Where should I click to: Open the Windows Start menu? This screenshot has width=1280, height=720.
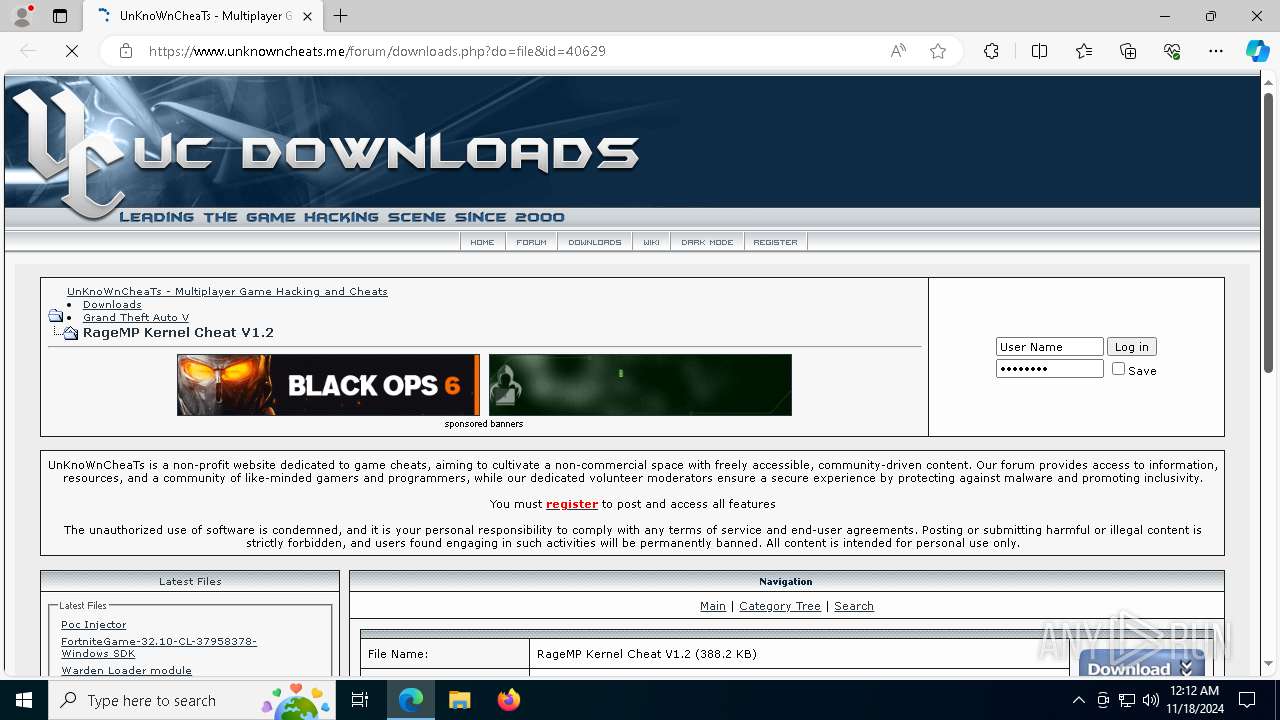point(24,700)
